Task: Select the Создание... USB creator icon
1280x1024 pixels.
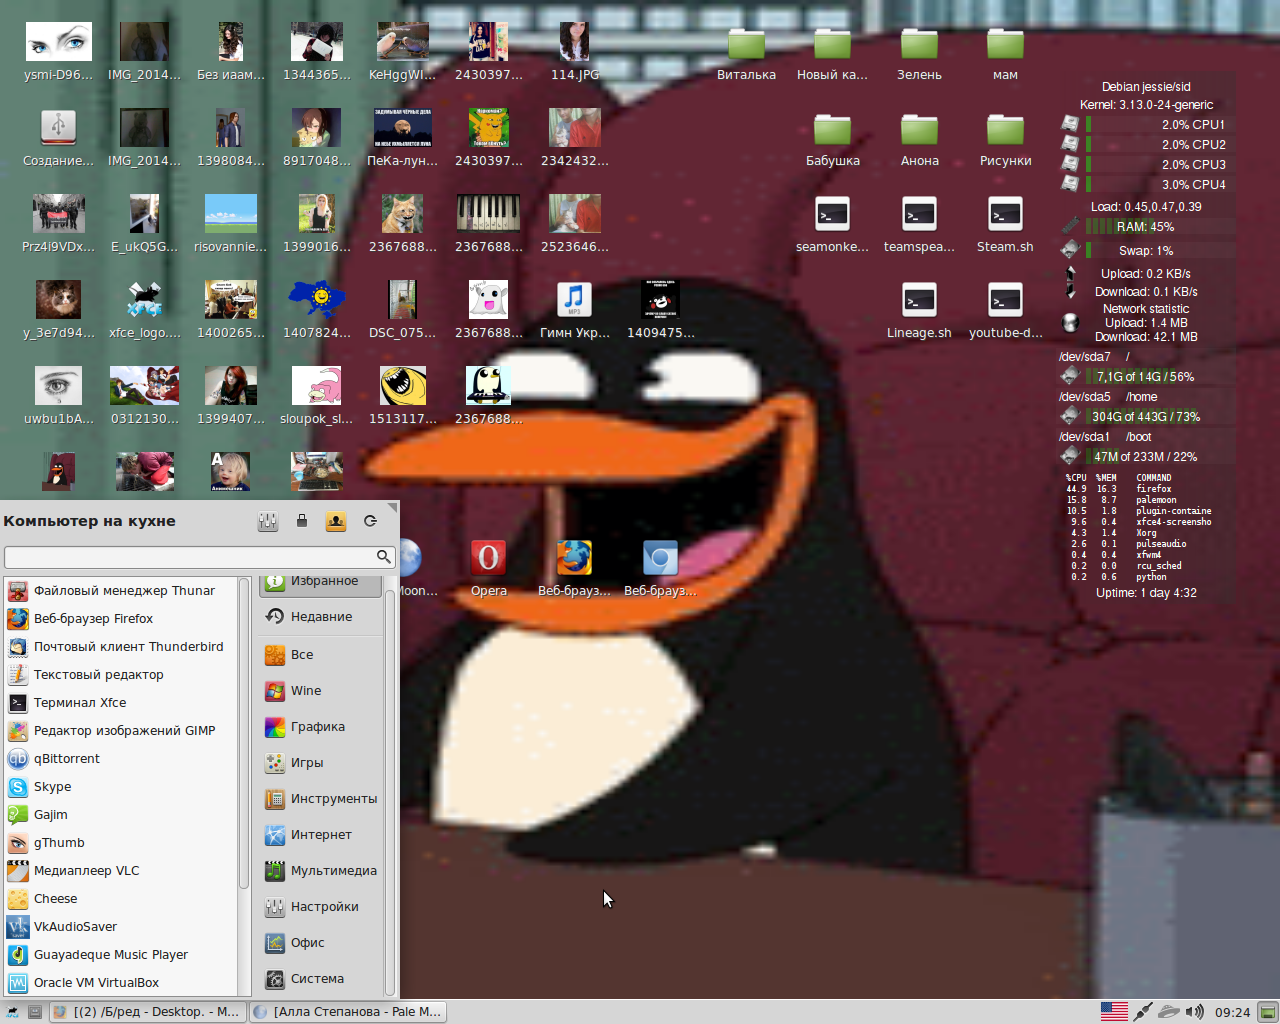Action: click(58, 139)
